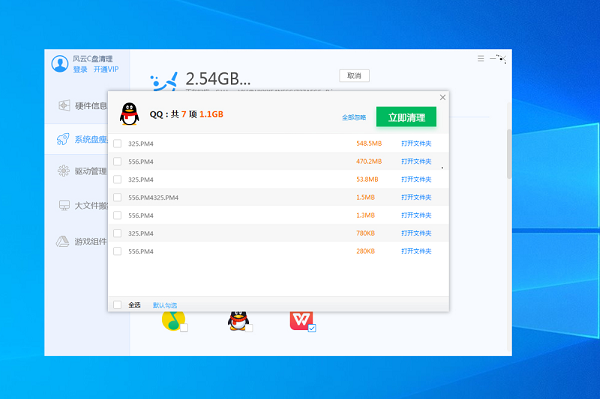Screen dimensions: 600x399
Task: Open folder for the 1.5MB file
Action: pyautogui.click(x=416, y=197)
